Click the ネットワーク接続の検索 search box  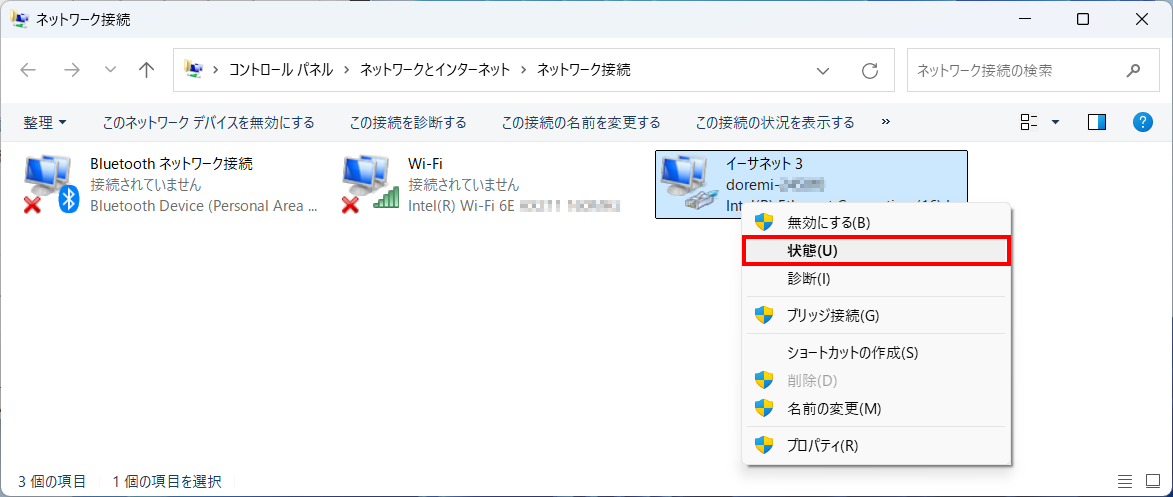(1015, 70)
